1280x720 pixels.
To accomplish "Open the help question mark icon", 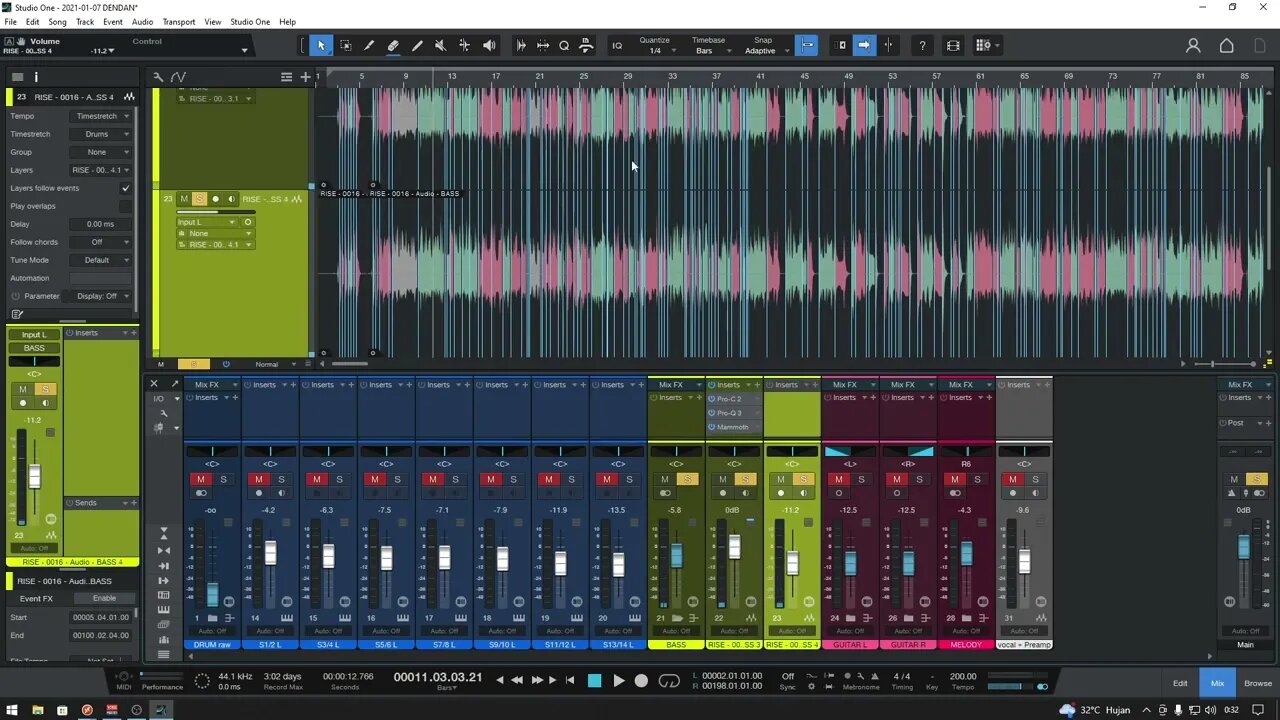I will [922, 45].
